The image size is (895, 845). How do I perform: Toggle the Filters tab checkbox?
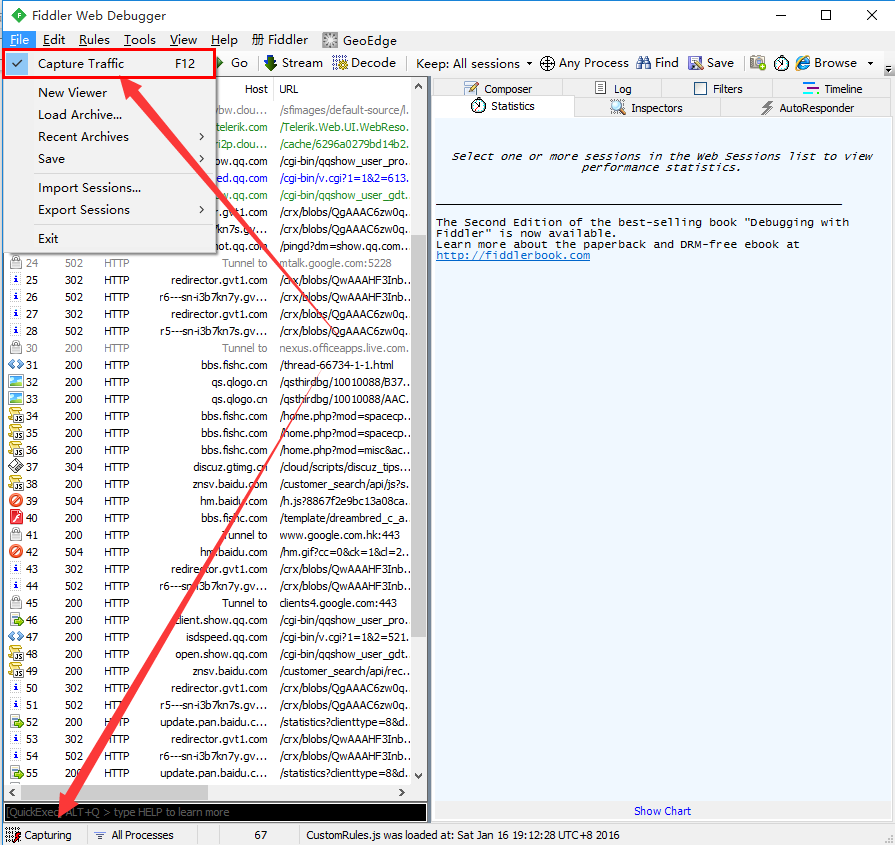700,89
